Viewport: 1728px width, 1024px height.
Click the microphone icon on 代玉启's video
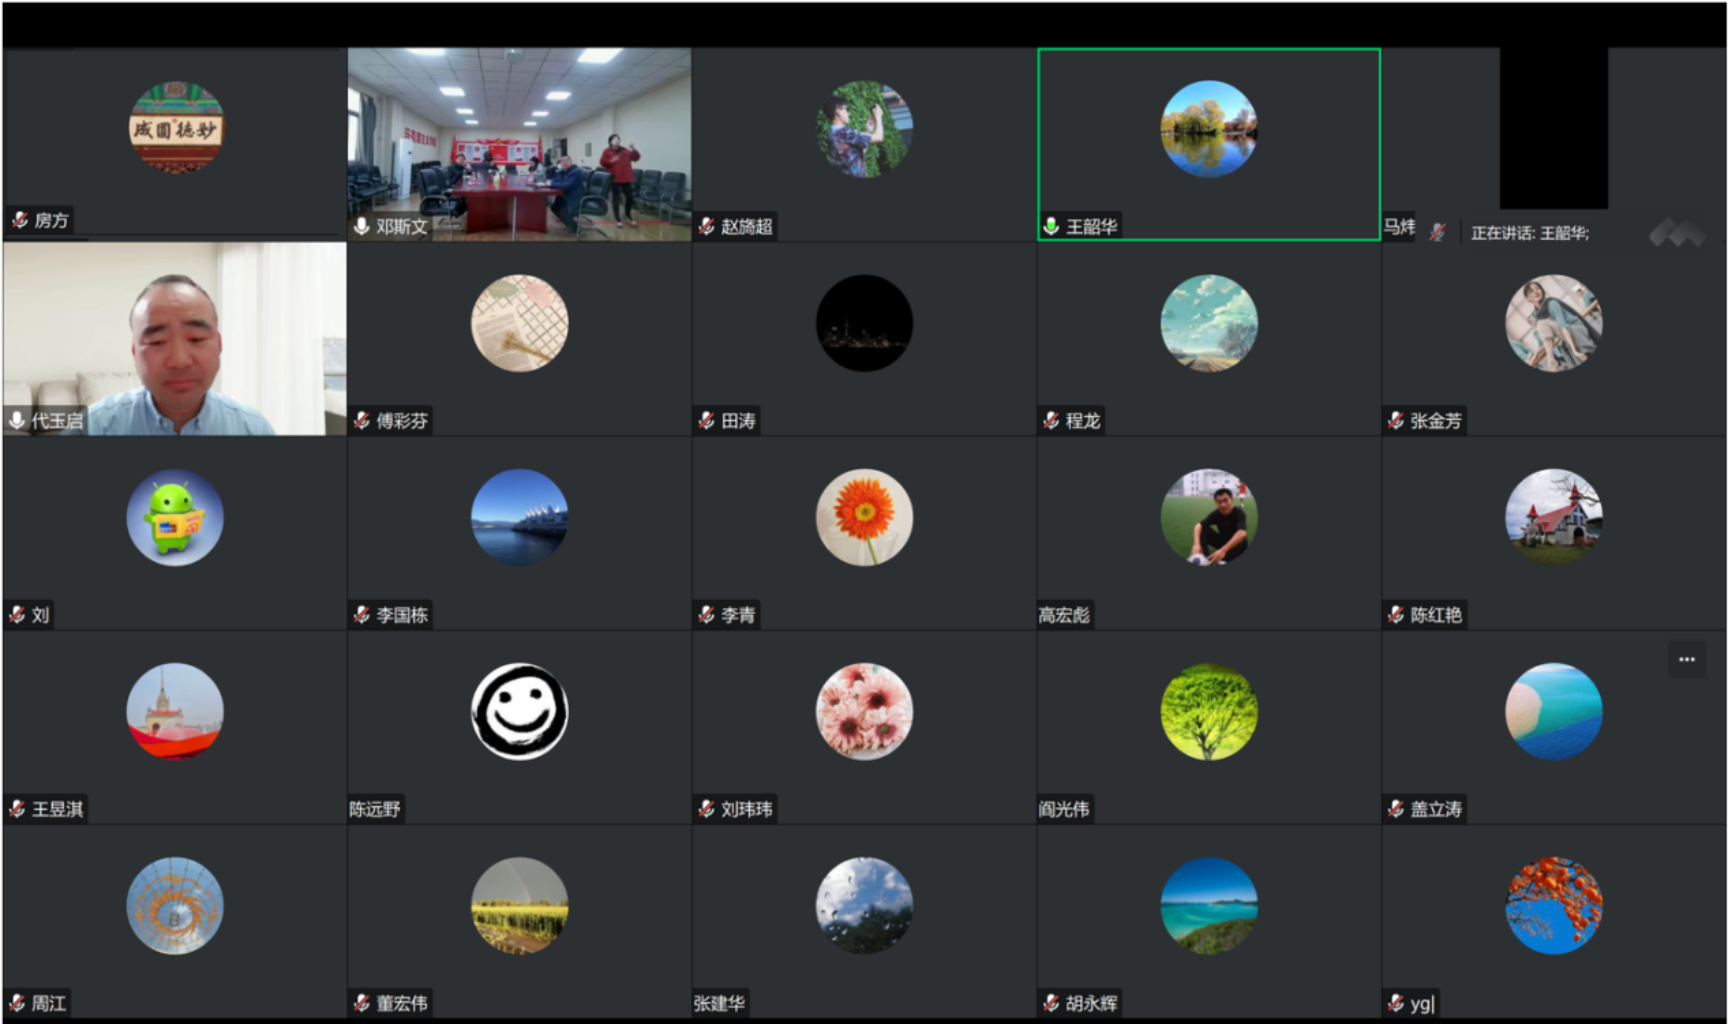click(17, 421)
